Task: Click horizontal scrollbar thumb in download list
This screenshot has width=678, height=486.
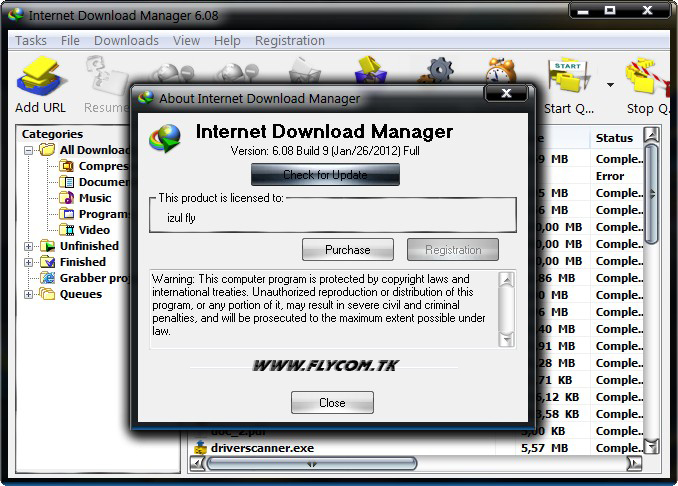Action: 312,464
